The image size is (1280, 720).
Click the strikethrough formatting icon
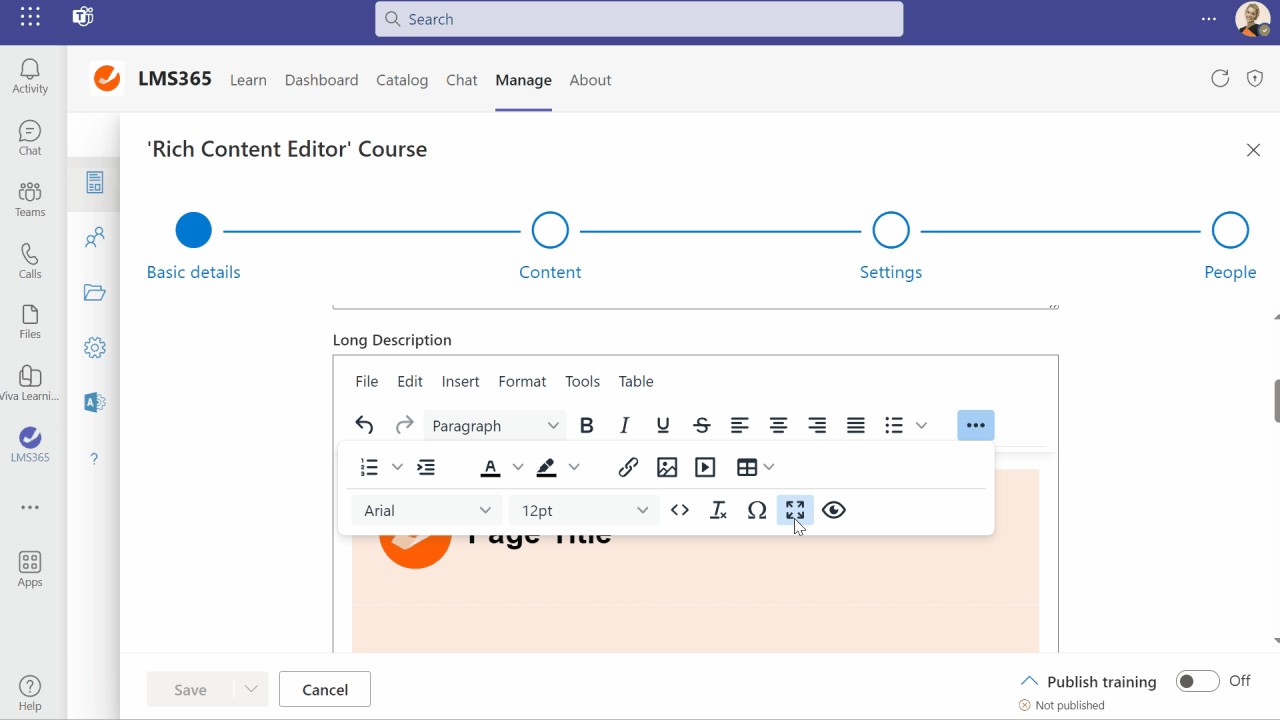pos(702,426)
